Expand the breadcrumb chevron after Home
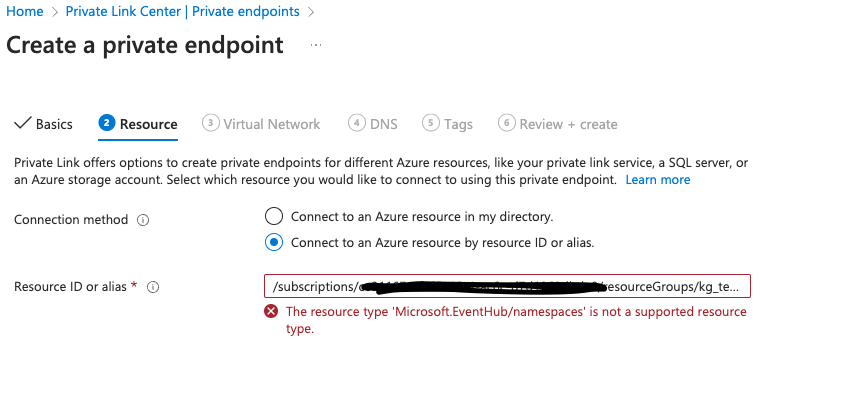The height and width of the screenshot is (393, 856). 55,12
